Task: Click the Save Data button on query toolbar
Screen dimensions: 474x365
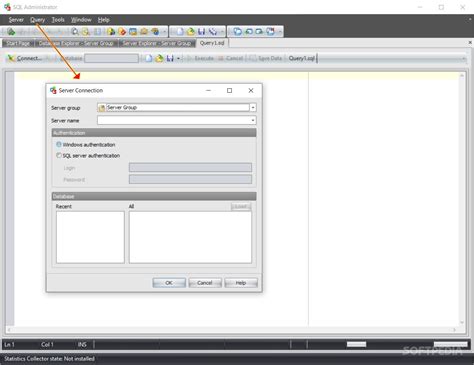Action: click(x=266, y=58)
